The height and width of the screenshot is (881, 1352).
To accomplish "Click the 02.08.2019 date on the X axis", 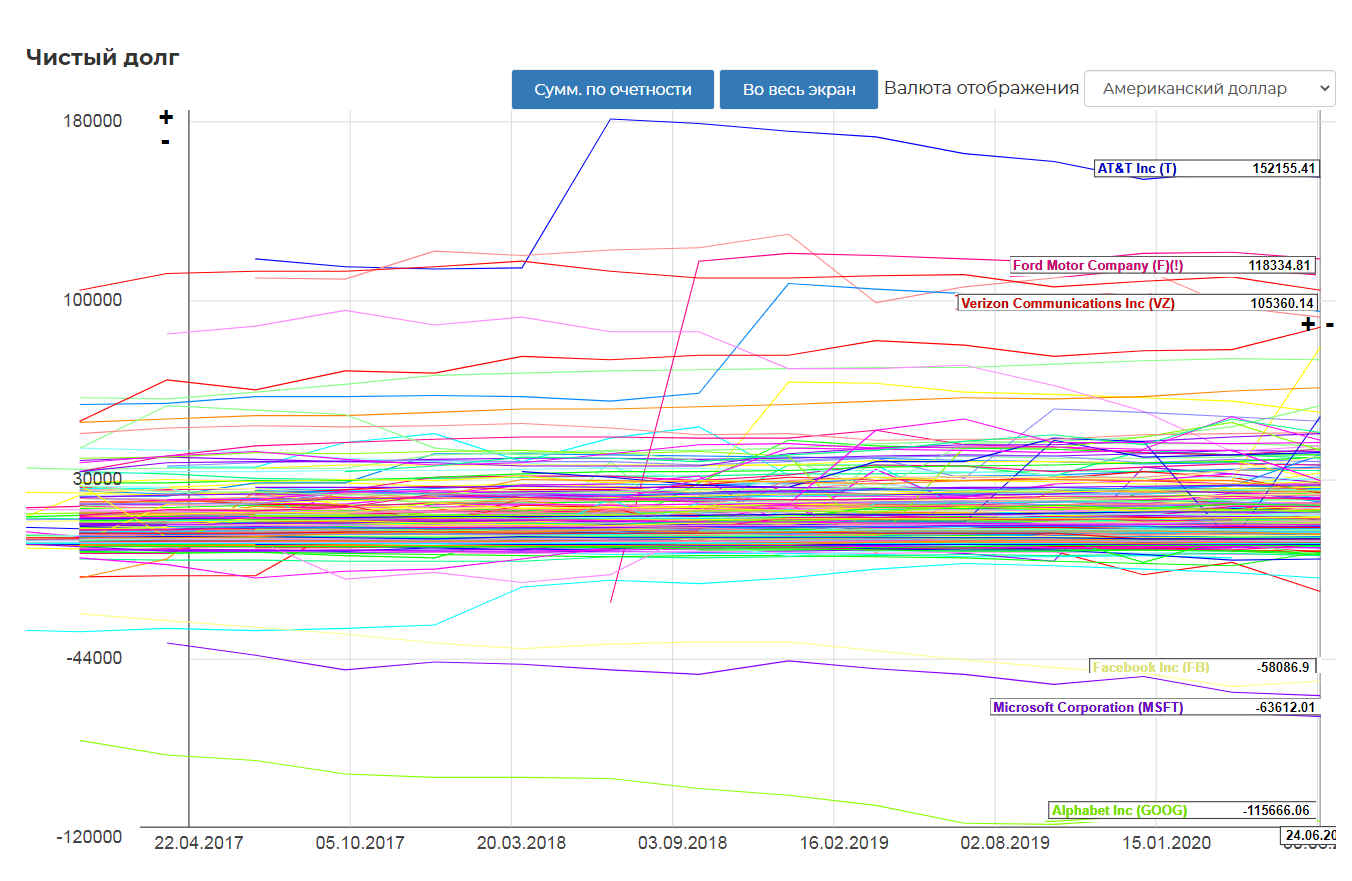I will tap(1005, 843).
